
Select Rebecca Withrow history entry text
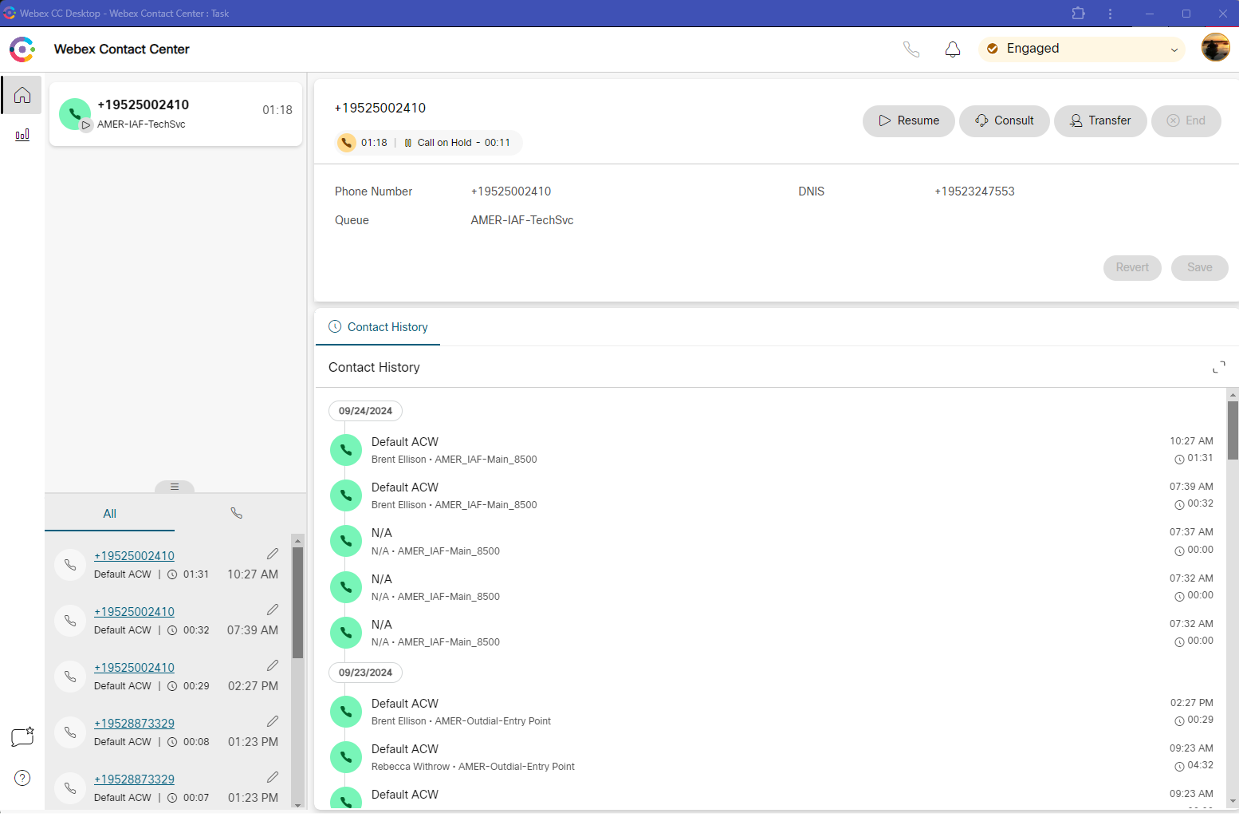tap(473, 767)
